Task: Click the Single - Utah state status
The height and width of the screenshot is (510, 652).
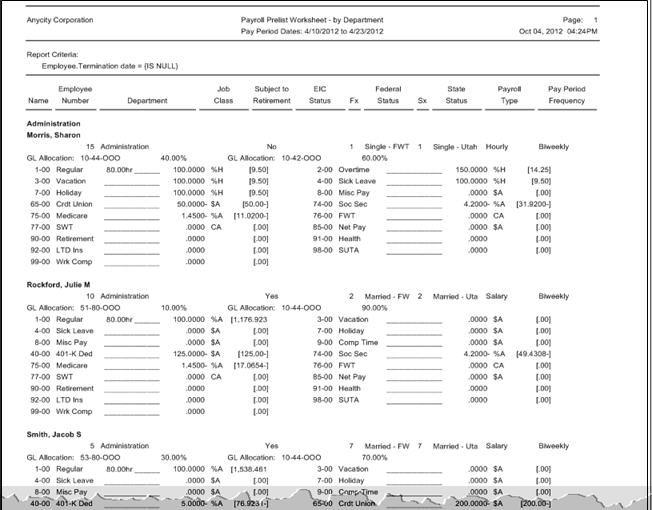Action: (455, 147)
